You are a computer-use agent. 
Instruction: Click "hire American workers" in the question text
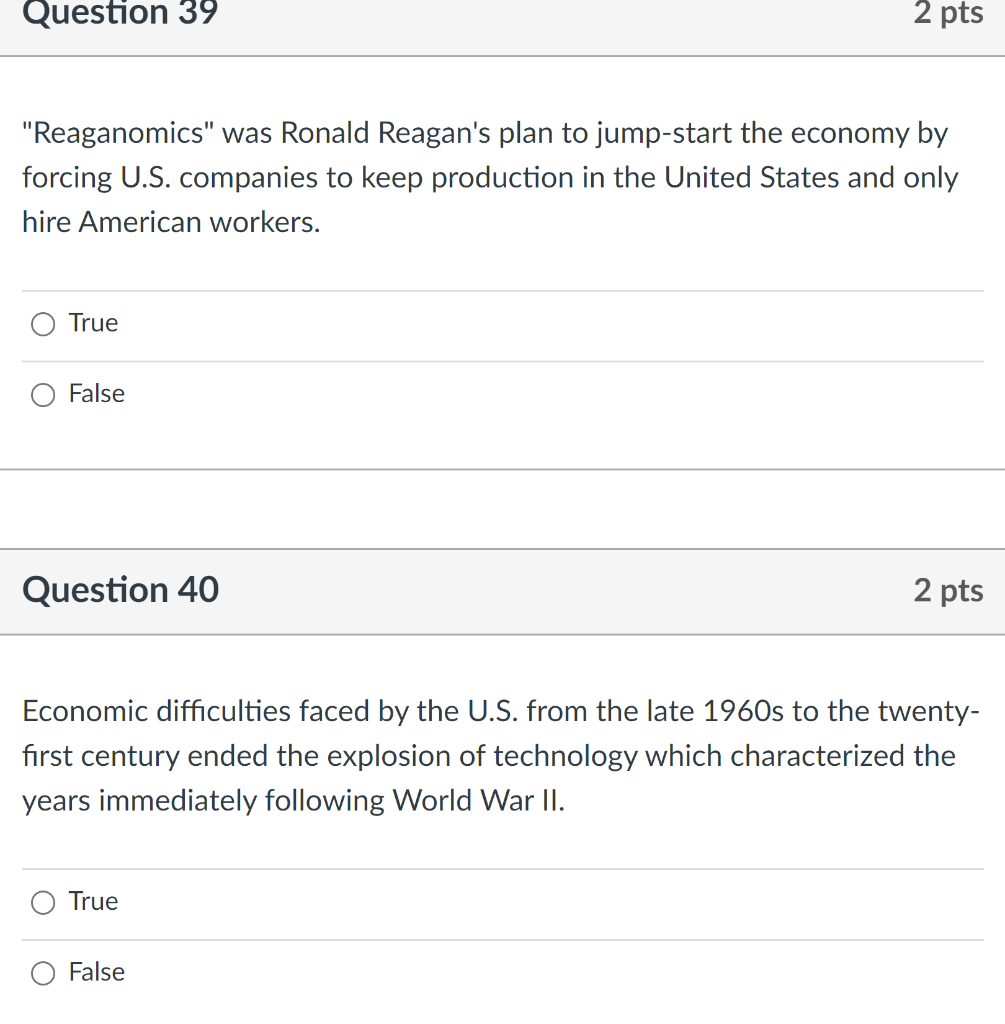(x=170, y=222)
